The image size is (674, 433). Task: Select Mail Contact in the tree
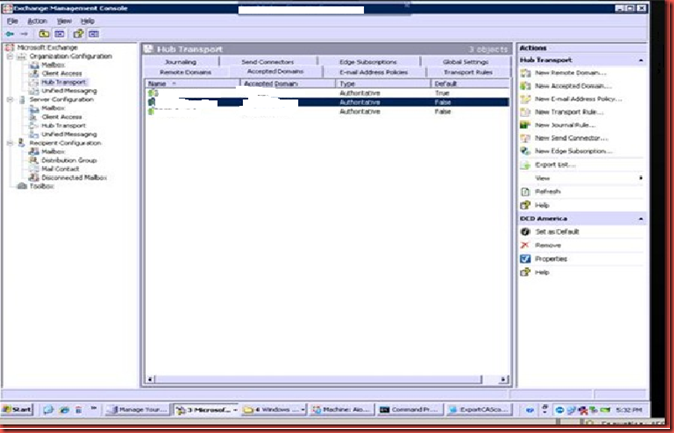point(60,169)
